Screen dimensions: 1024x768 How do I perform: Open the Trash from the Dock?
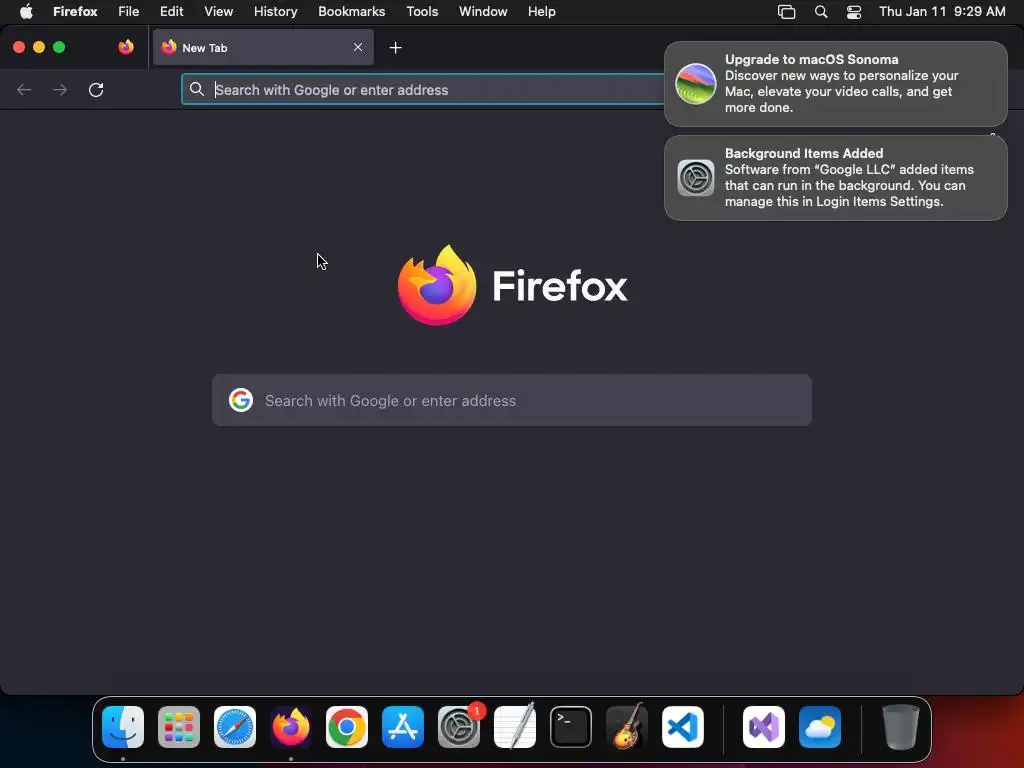(901, 727)
